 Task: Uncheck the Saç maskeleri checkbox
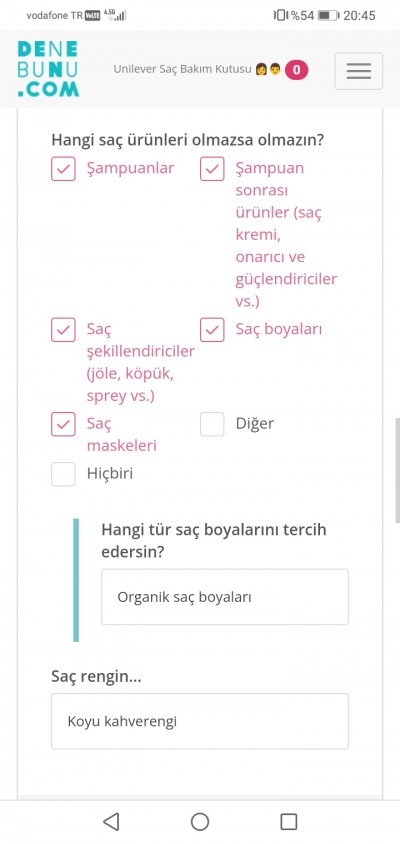pyautogui.click(x=63, y=424)
